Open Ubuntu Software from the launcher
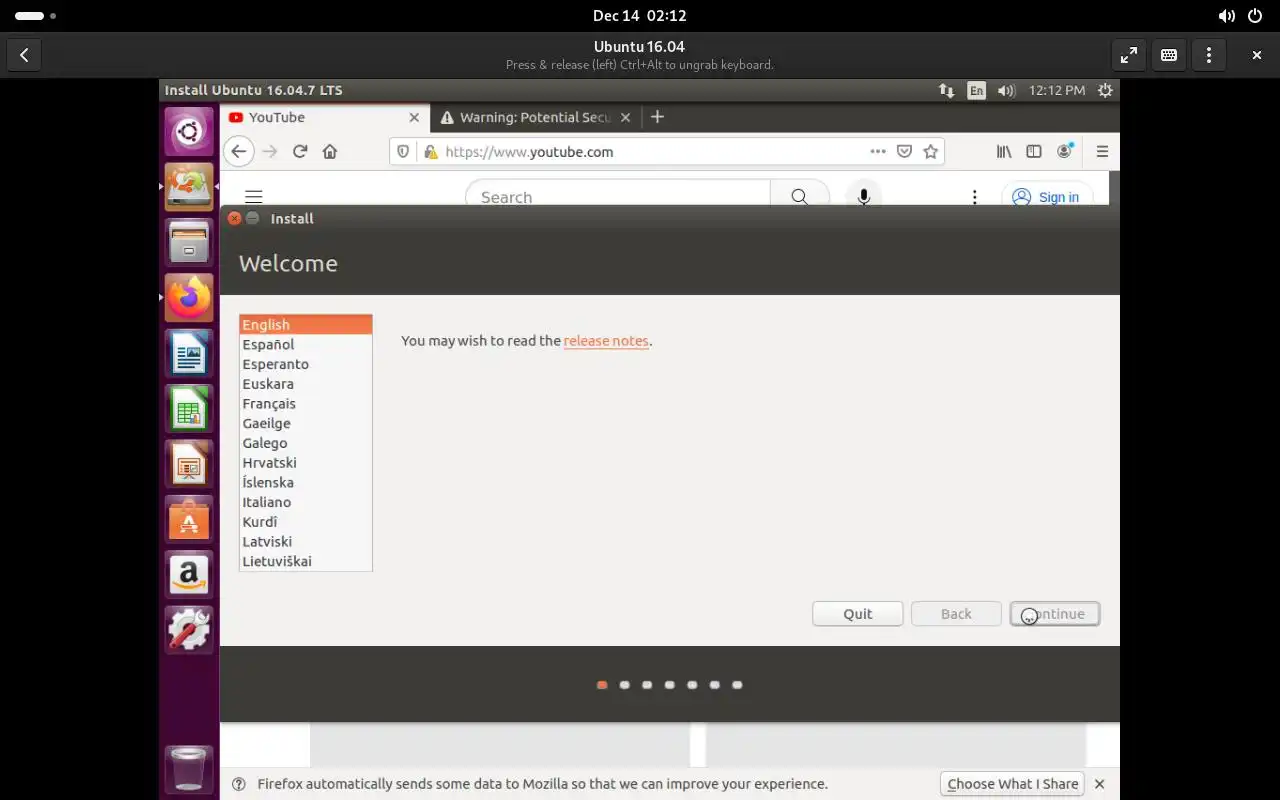 [189, 519]
